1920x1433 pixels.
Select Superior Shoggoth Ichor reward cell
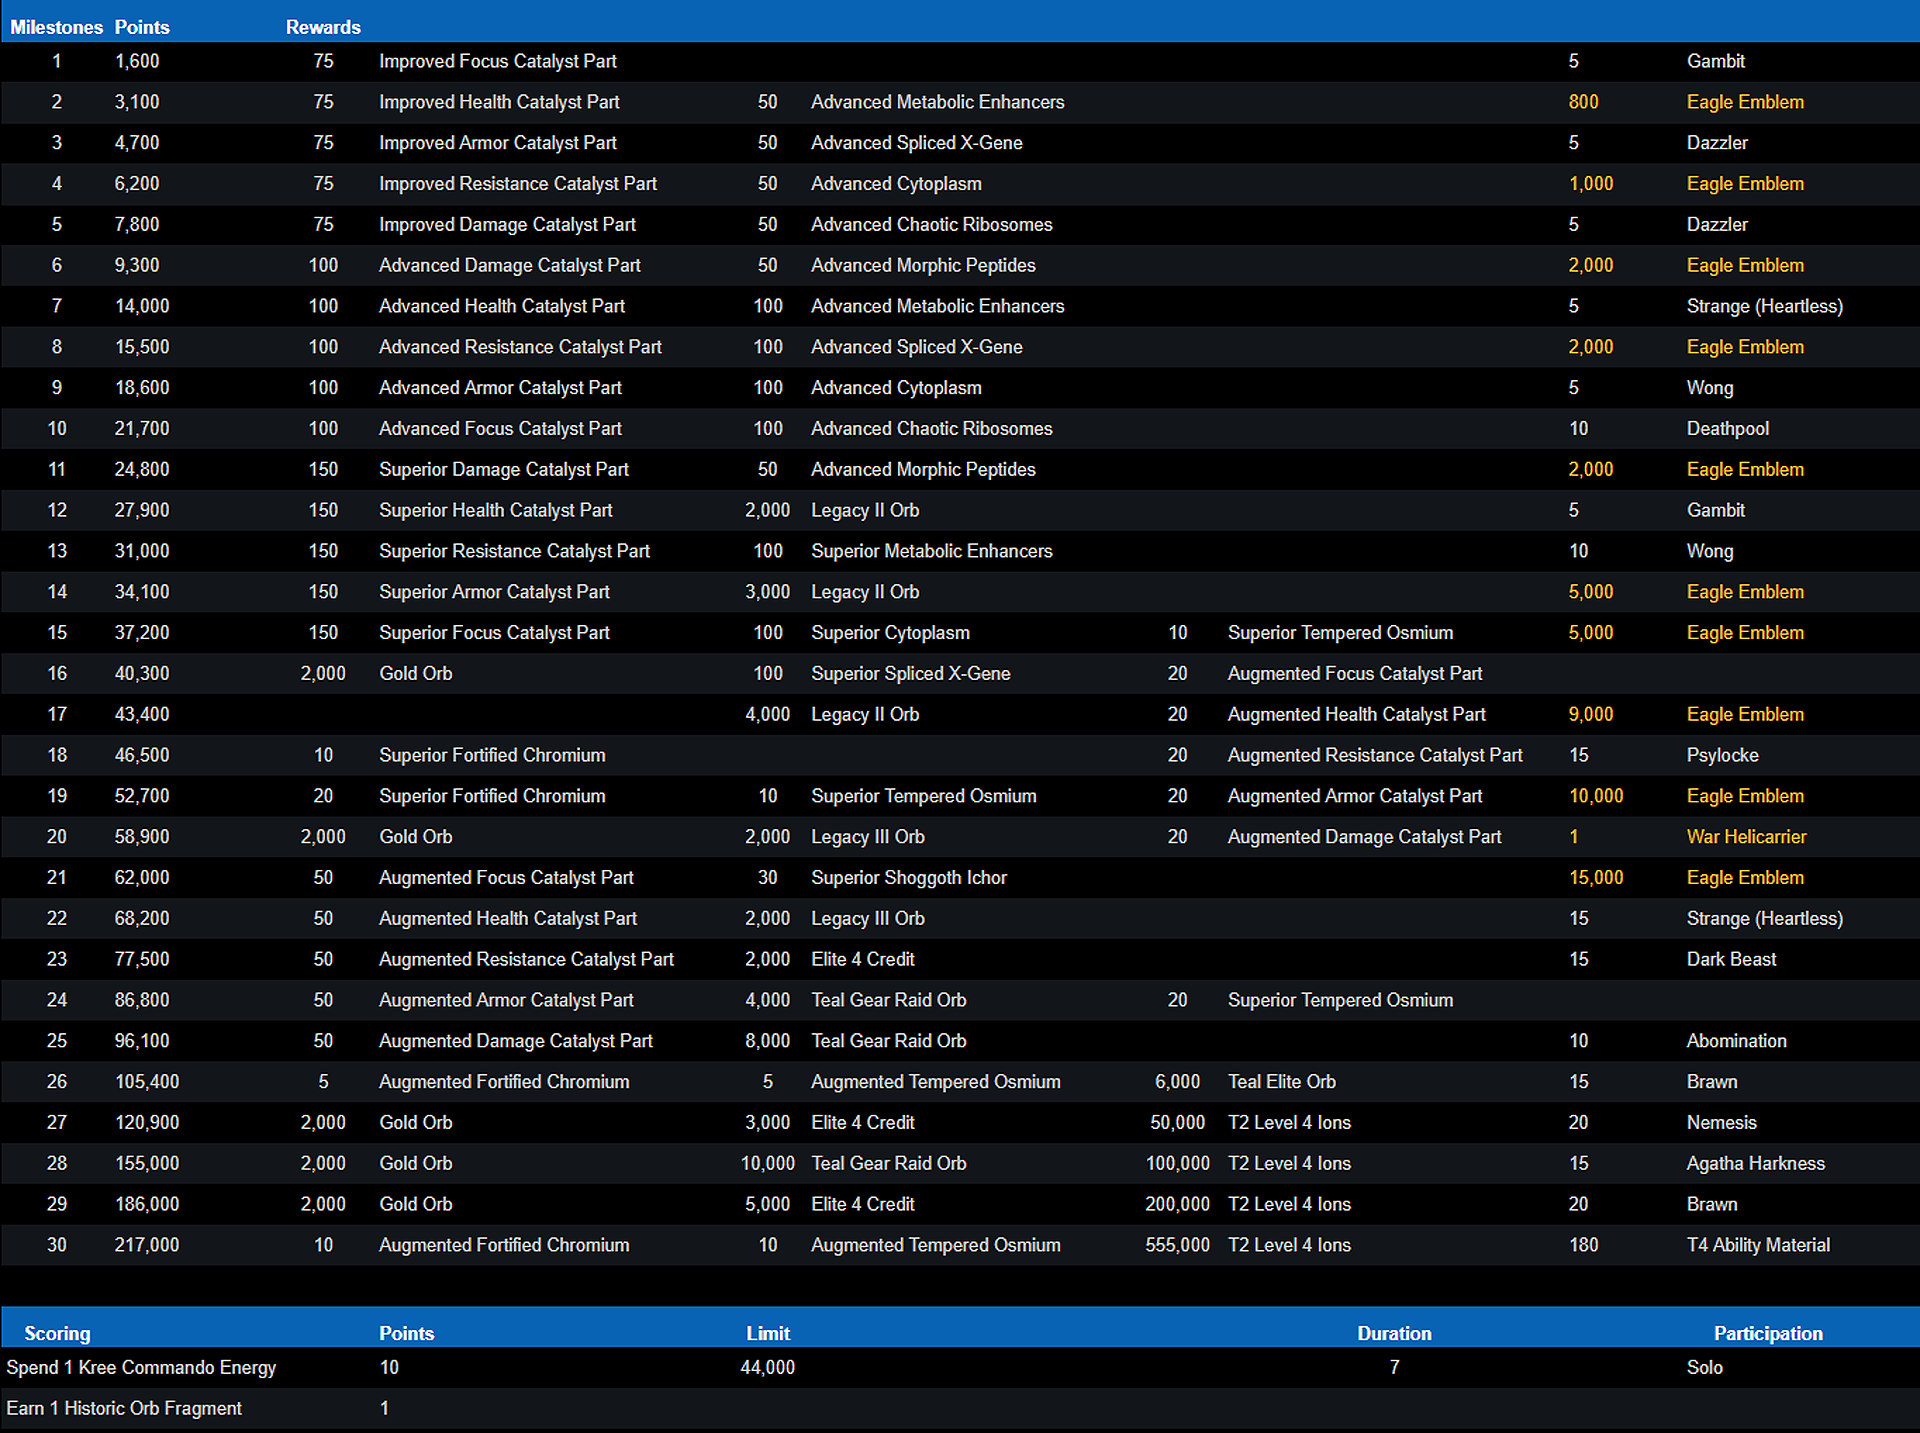tap(908, 878)
